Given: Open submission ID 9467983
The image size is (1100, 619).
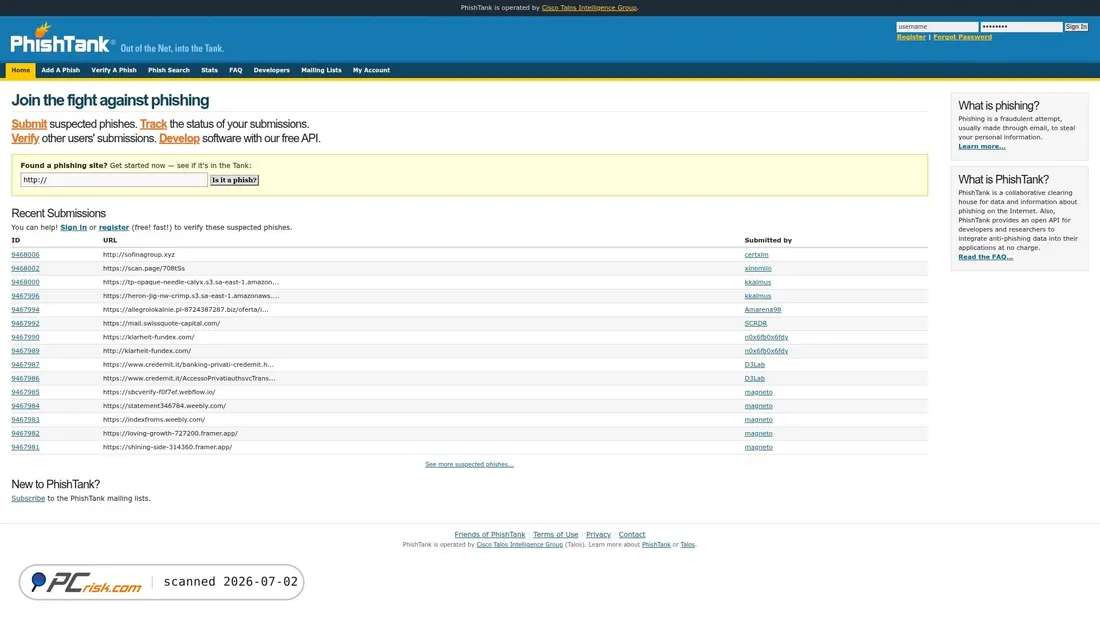Looking at the screenshot, I should point(25,420).
